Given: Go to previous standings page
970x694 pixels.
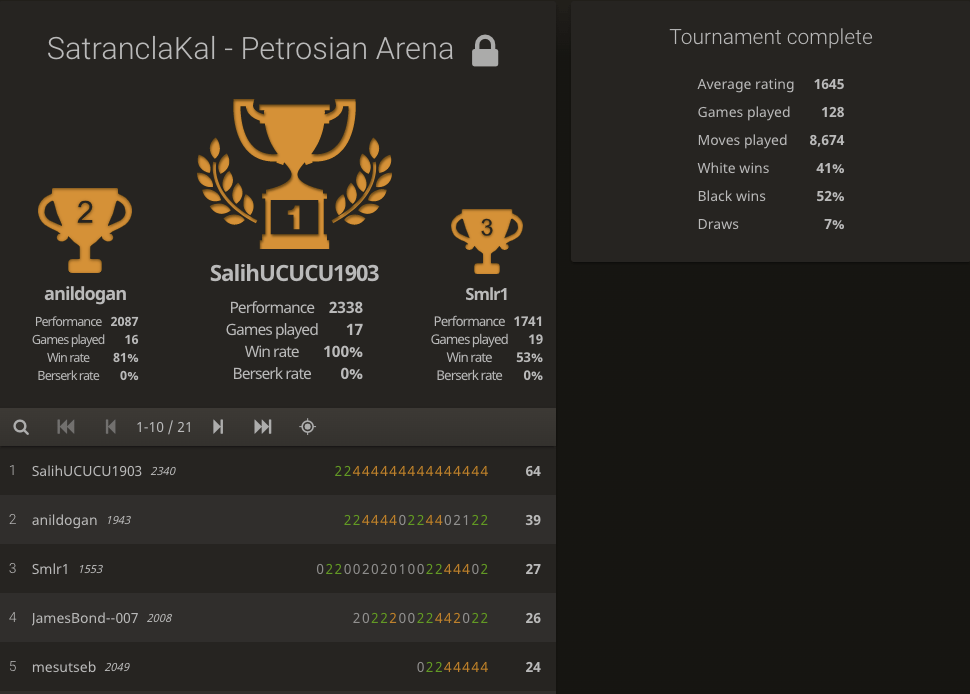Looking at the screenshot, I should (x=111, y=427).
